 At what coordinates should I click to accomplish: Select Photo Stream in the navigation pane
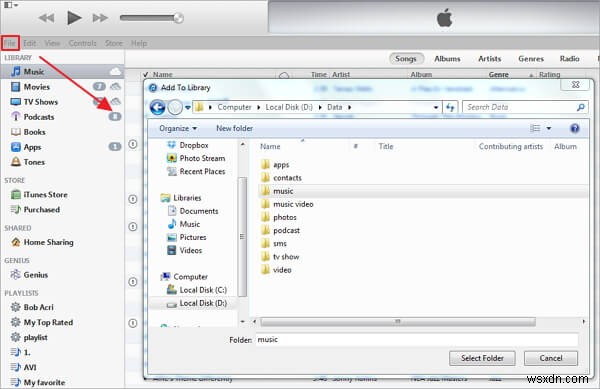[x=196, y=158]
